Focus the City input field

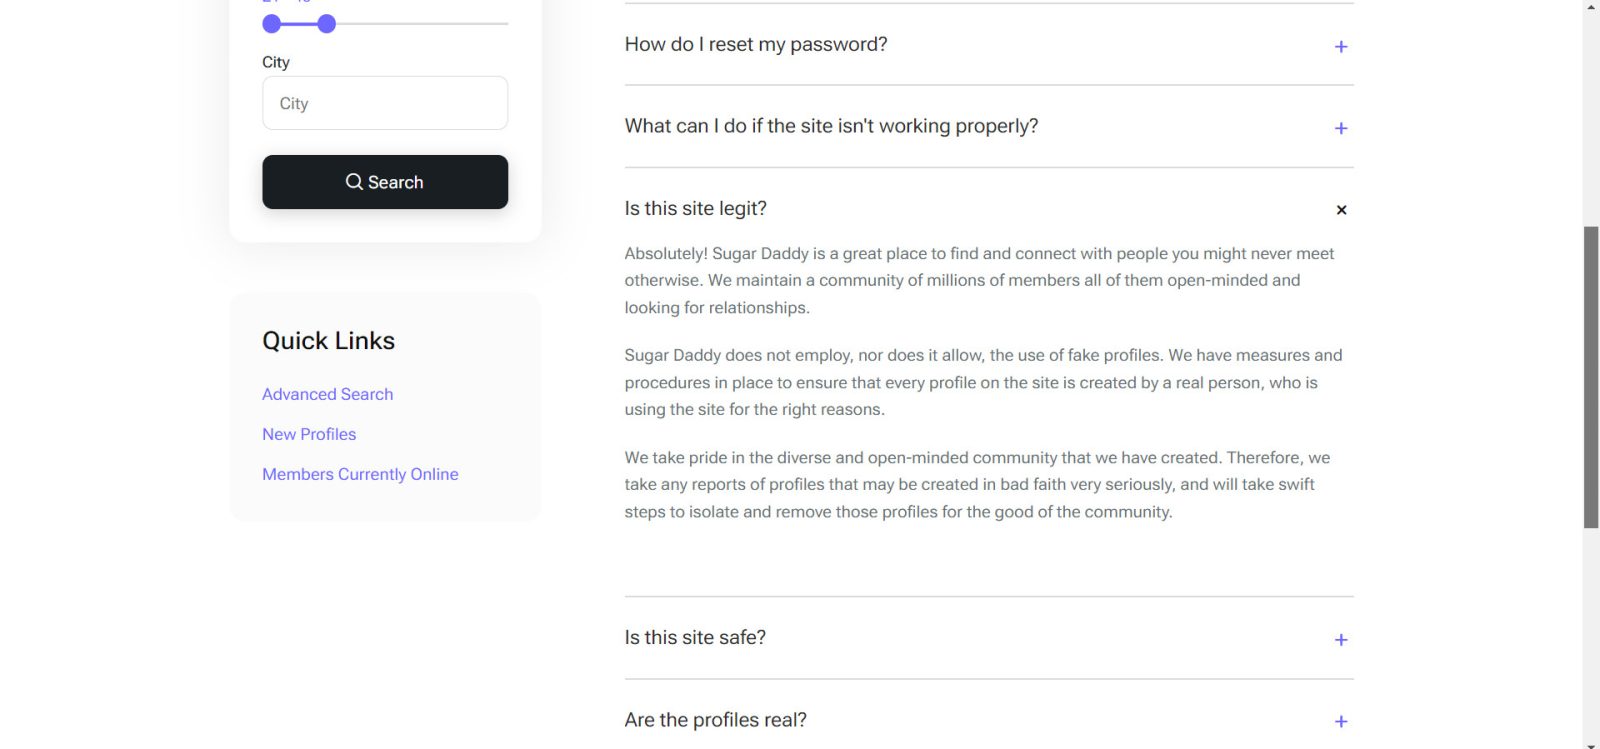[385, 103]
